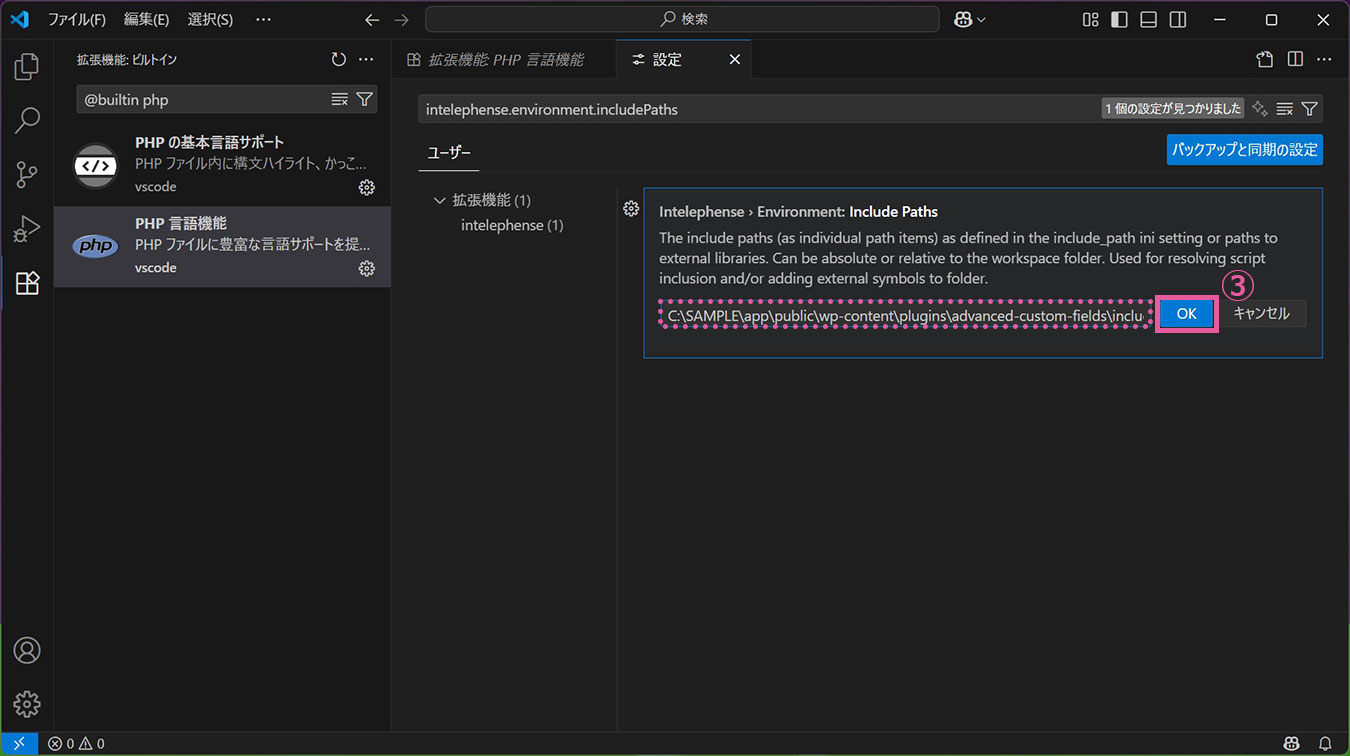
Task: Toggle the primary side bar
Action: coord(1120,20)
